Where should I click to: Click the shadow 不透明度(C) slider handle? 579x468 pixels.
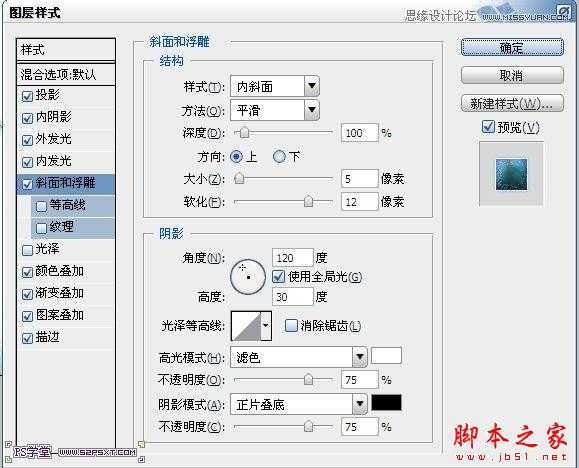tap(308, 427)
